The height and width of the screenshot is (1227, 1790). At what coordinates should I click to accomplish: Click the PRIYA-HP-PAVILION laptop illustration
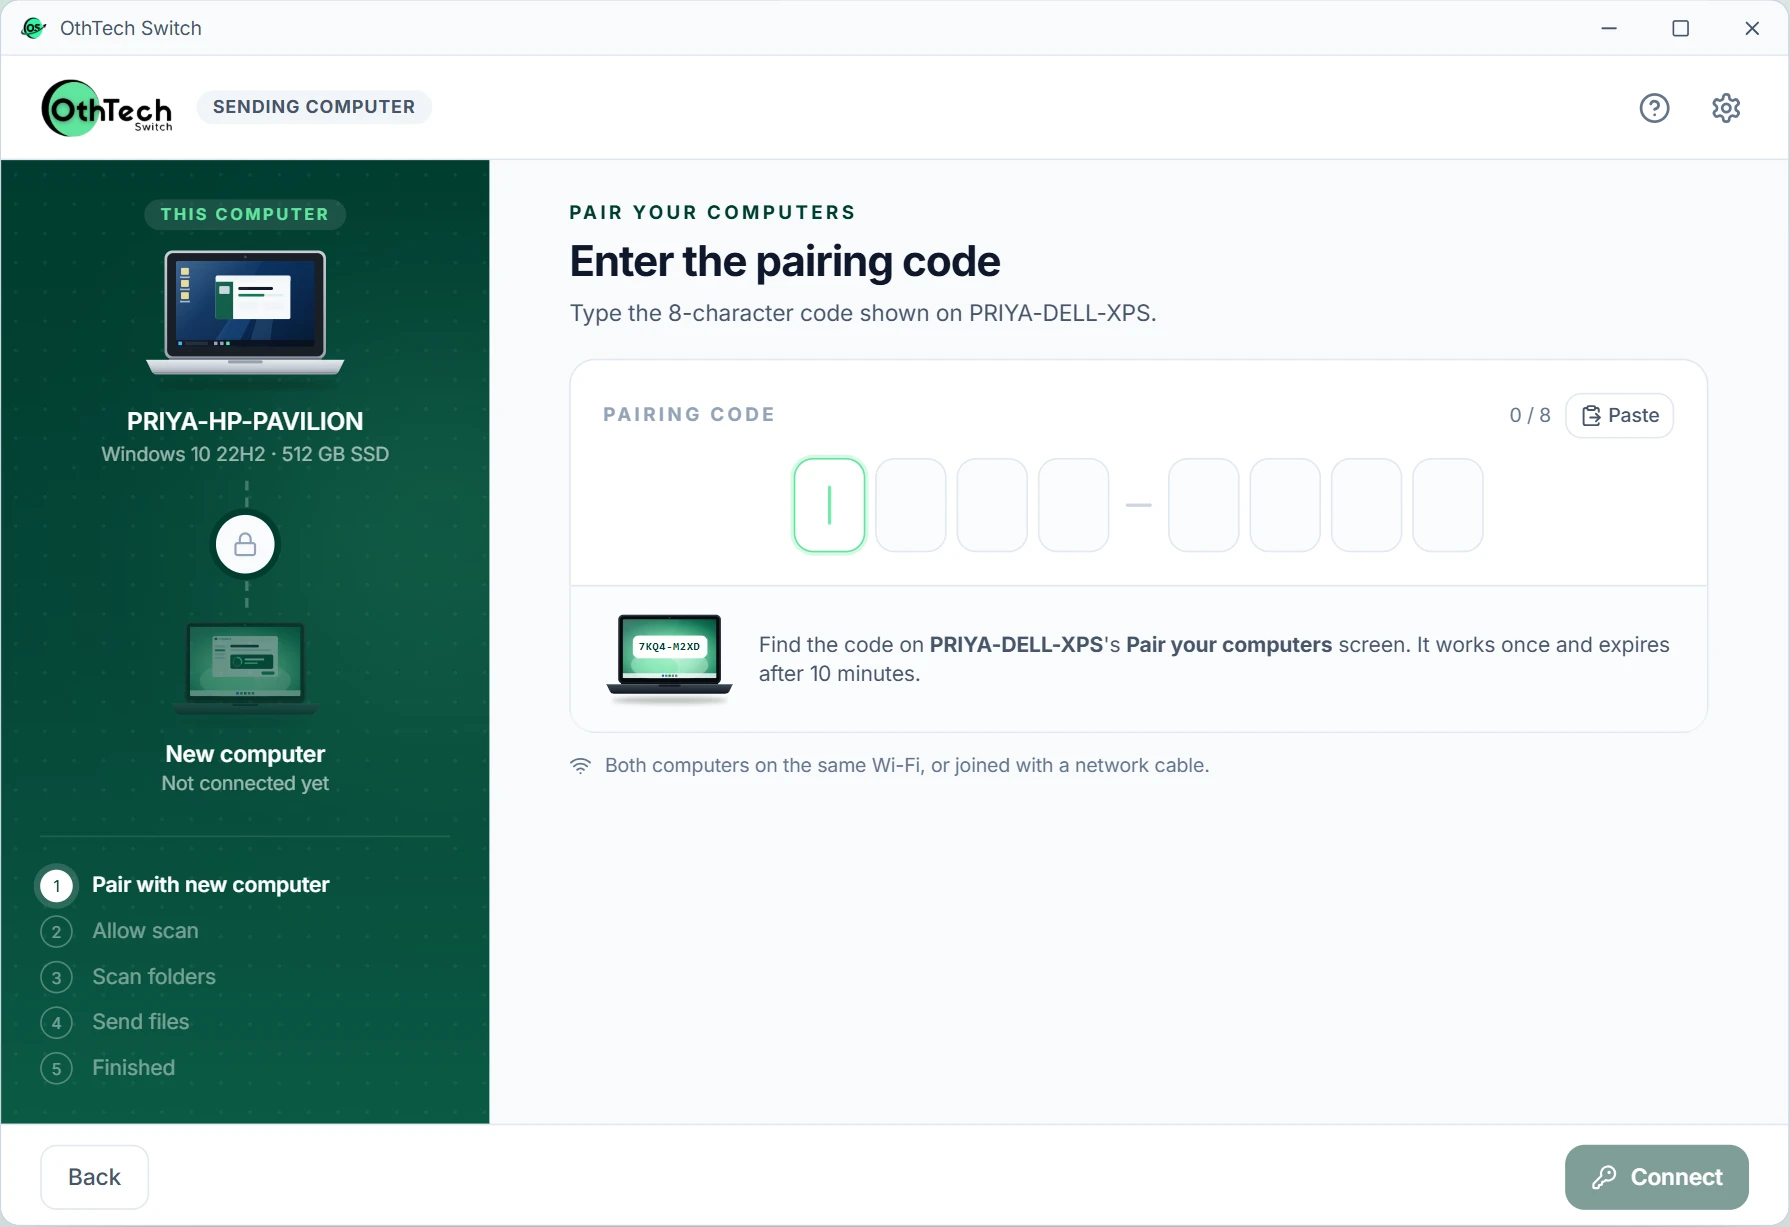245,313
